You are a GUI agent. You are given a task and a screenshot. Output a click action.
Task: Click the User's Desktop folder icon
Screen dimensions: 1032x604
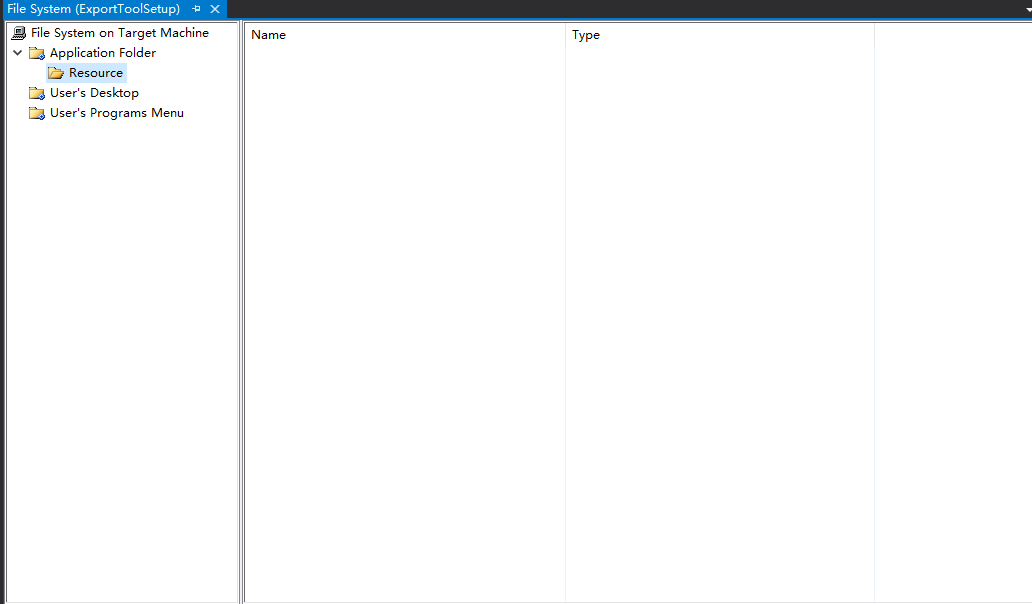[37, 93]
